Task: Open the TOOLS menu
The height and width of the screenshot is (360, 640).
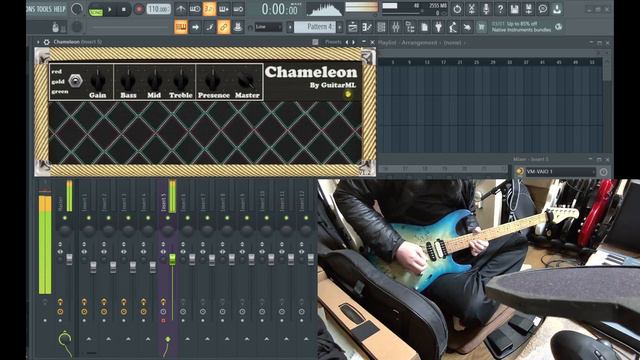Action: tap(45, 9)
